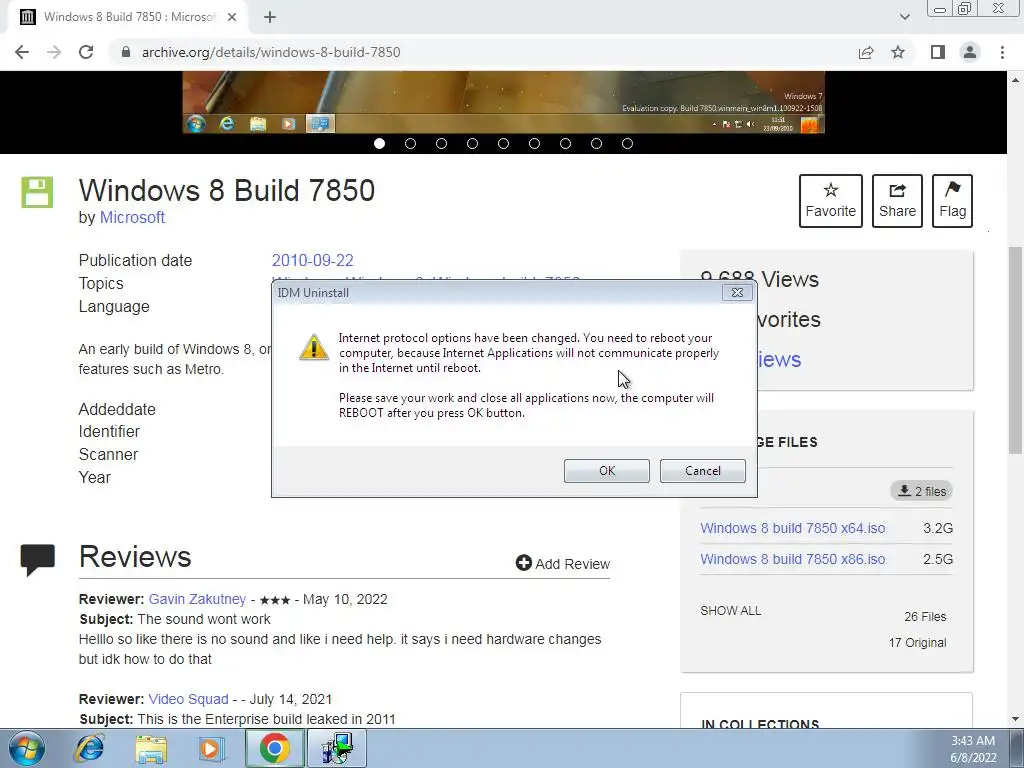Launch Internet Explorer from the taskbar
Viewport: 1024px width, 768px height.
(89, 748)
